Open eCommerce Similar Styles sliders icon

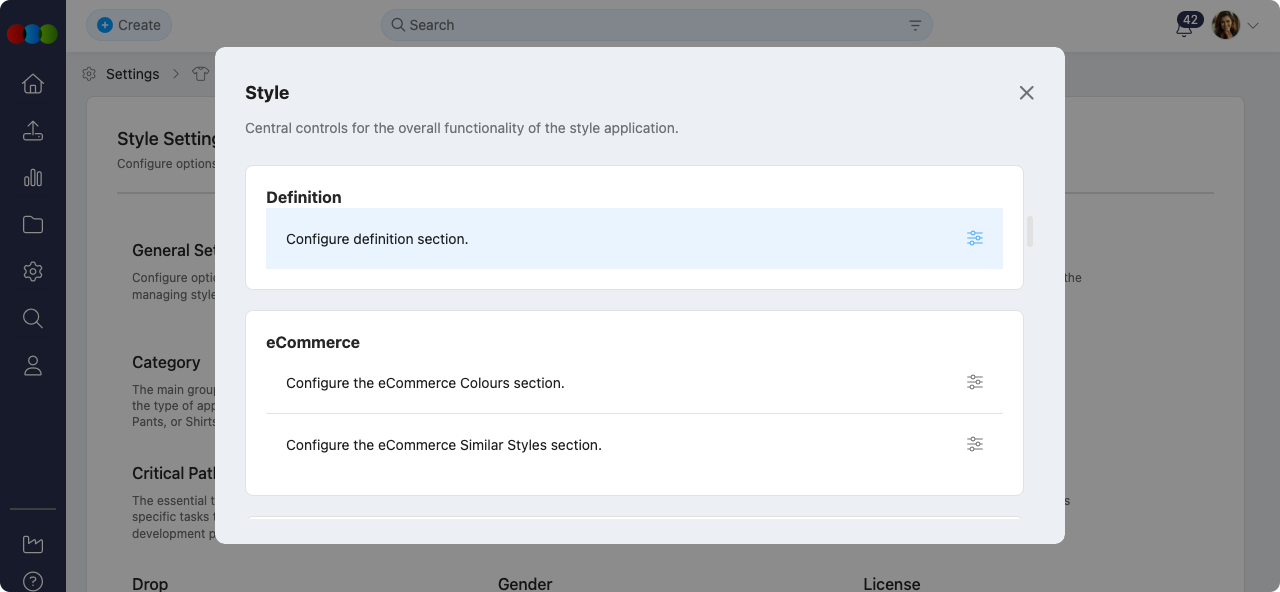point(975,444)
